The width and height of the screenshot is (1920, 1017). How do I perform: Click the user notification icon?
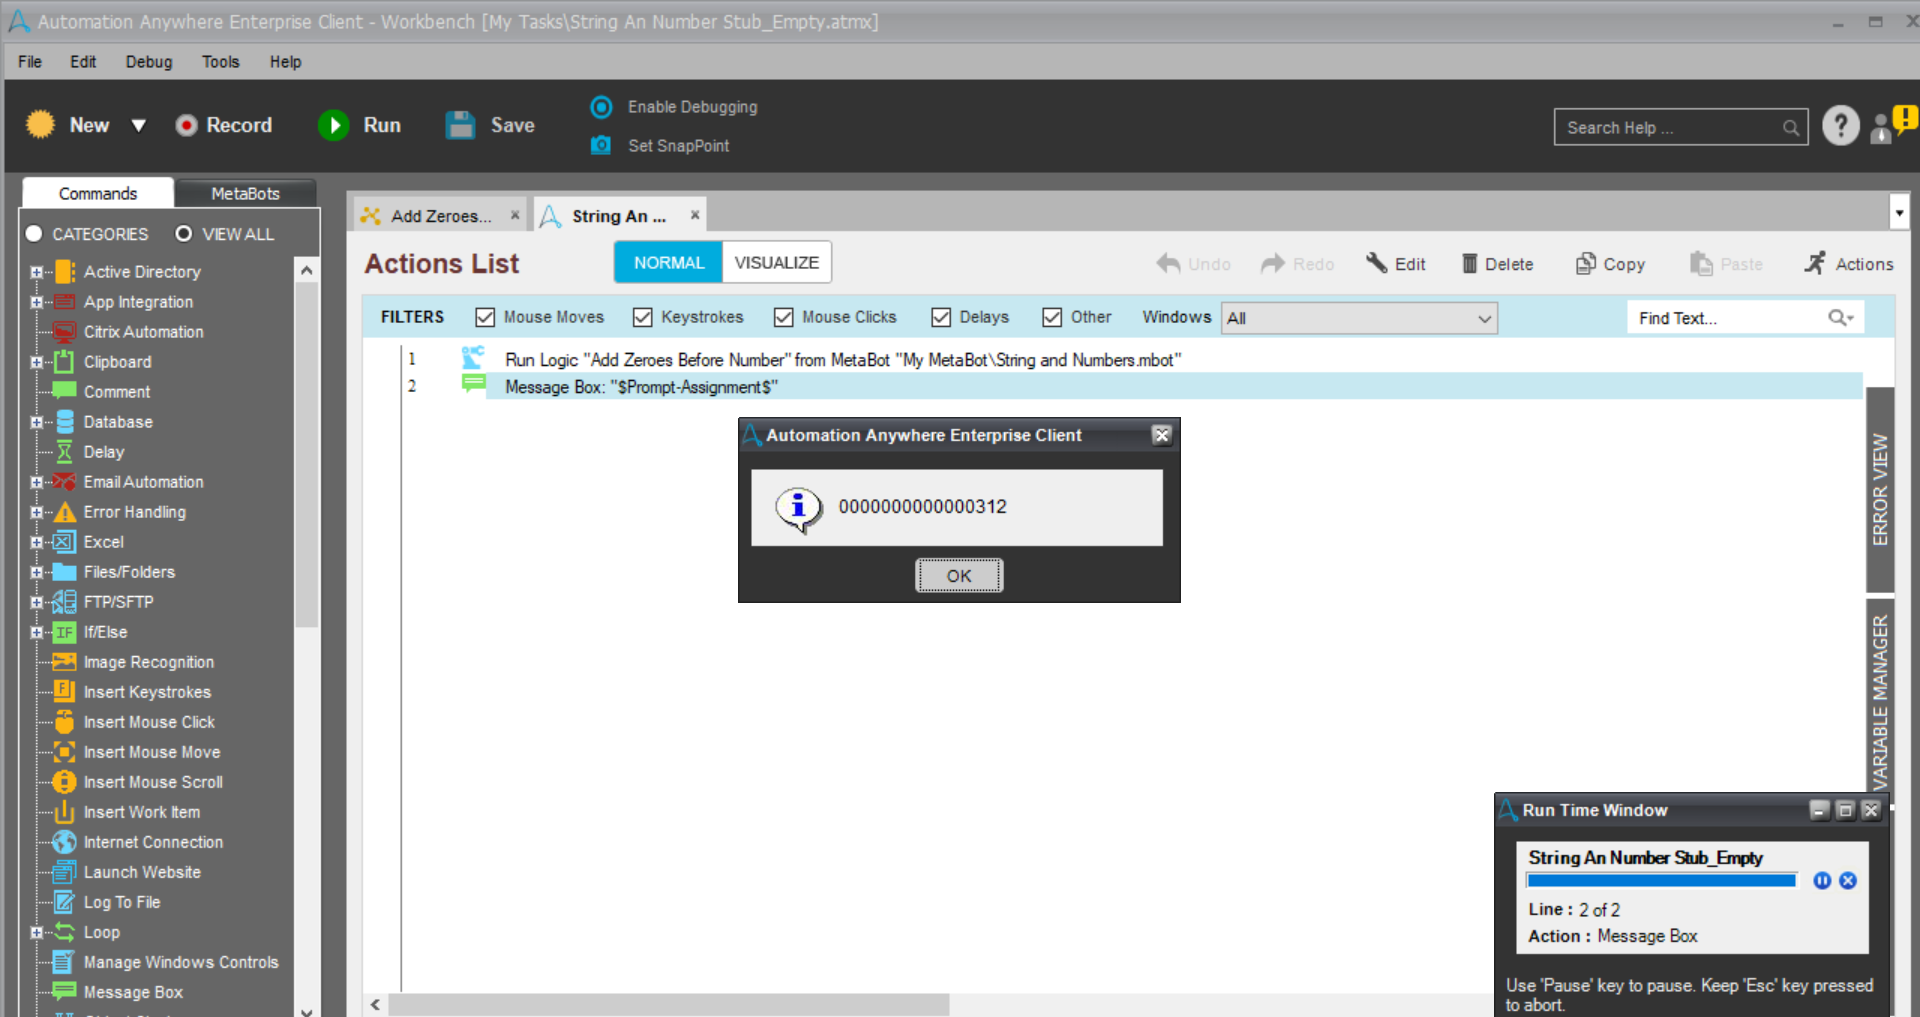pyautogui.click(x=1894, y=125)
